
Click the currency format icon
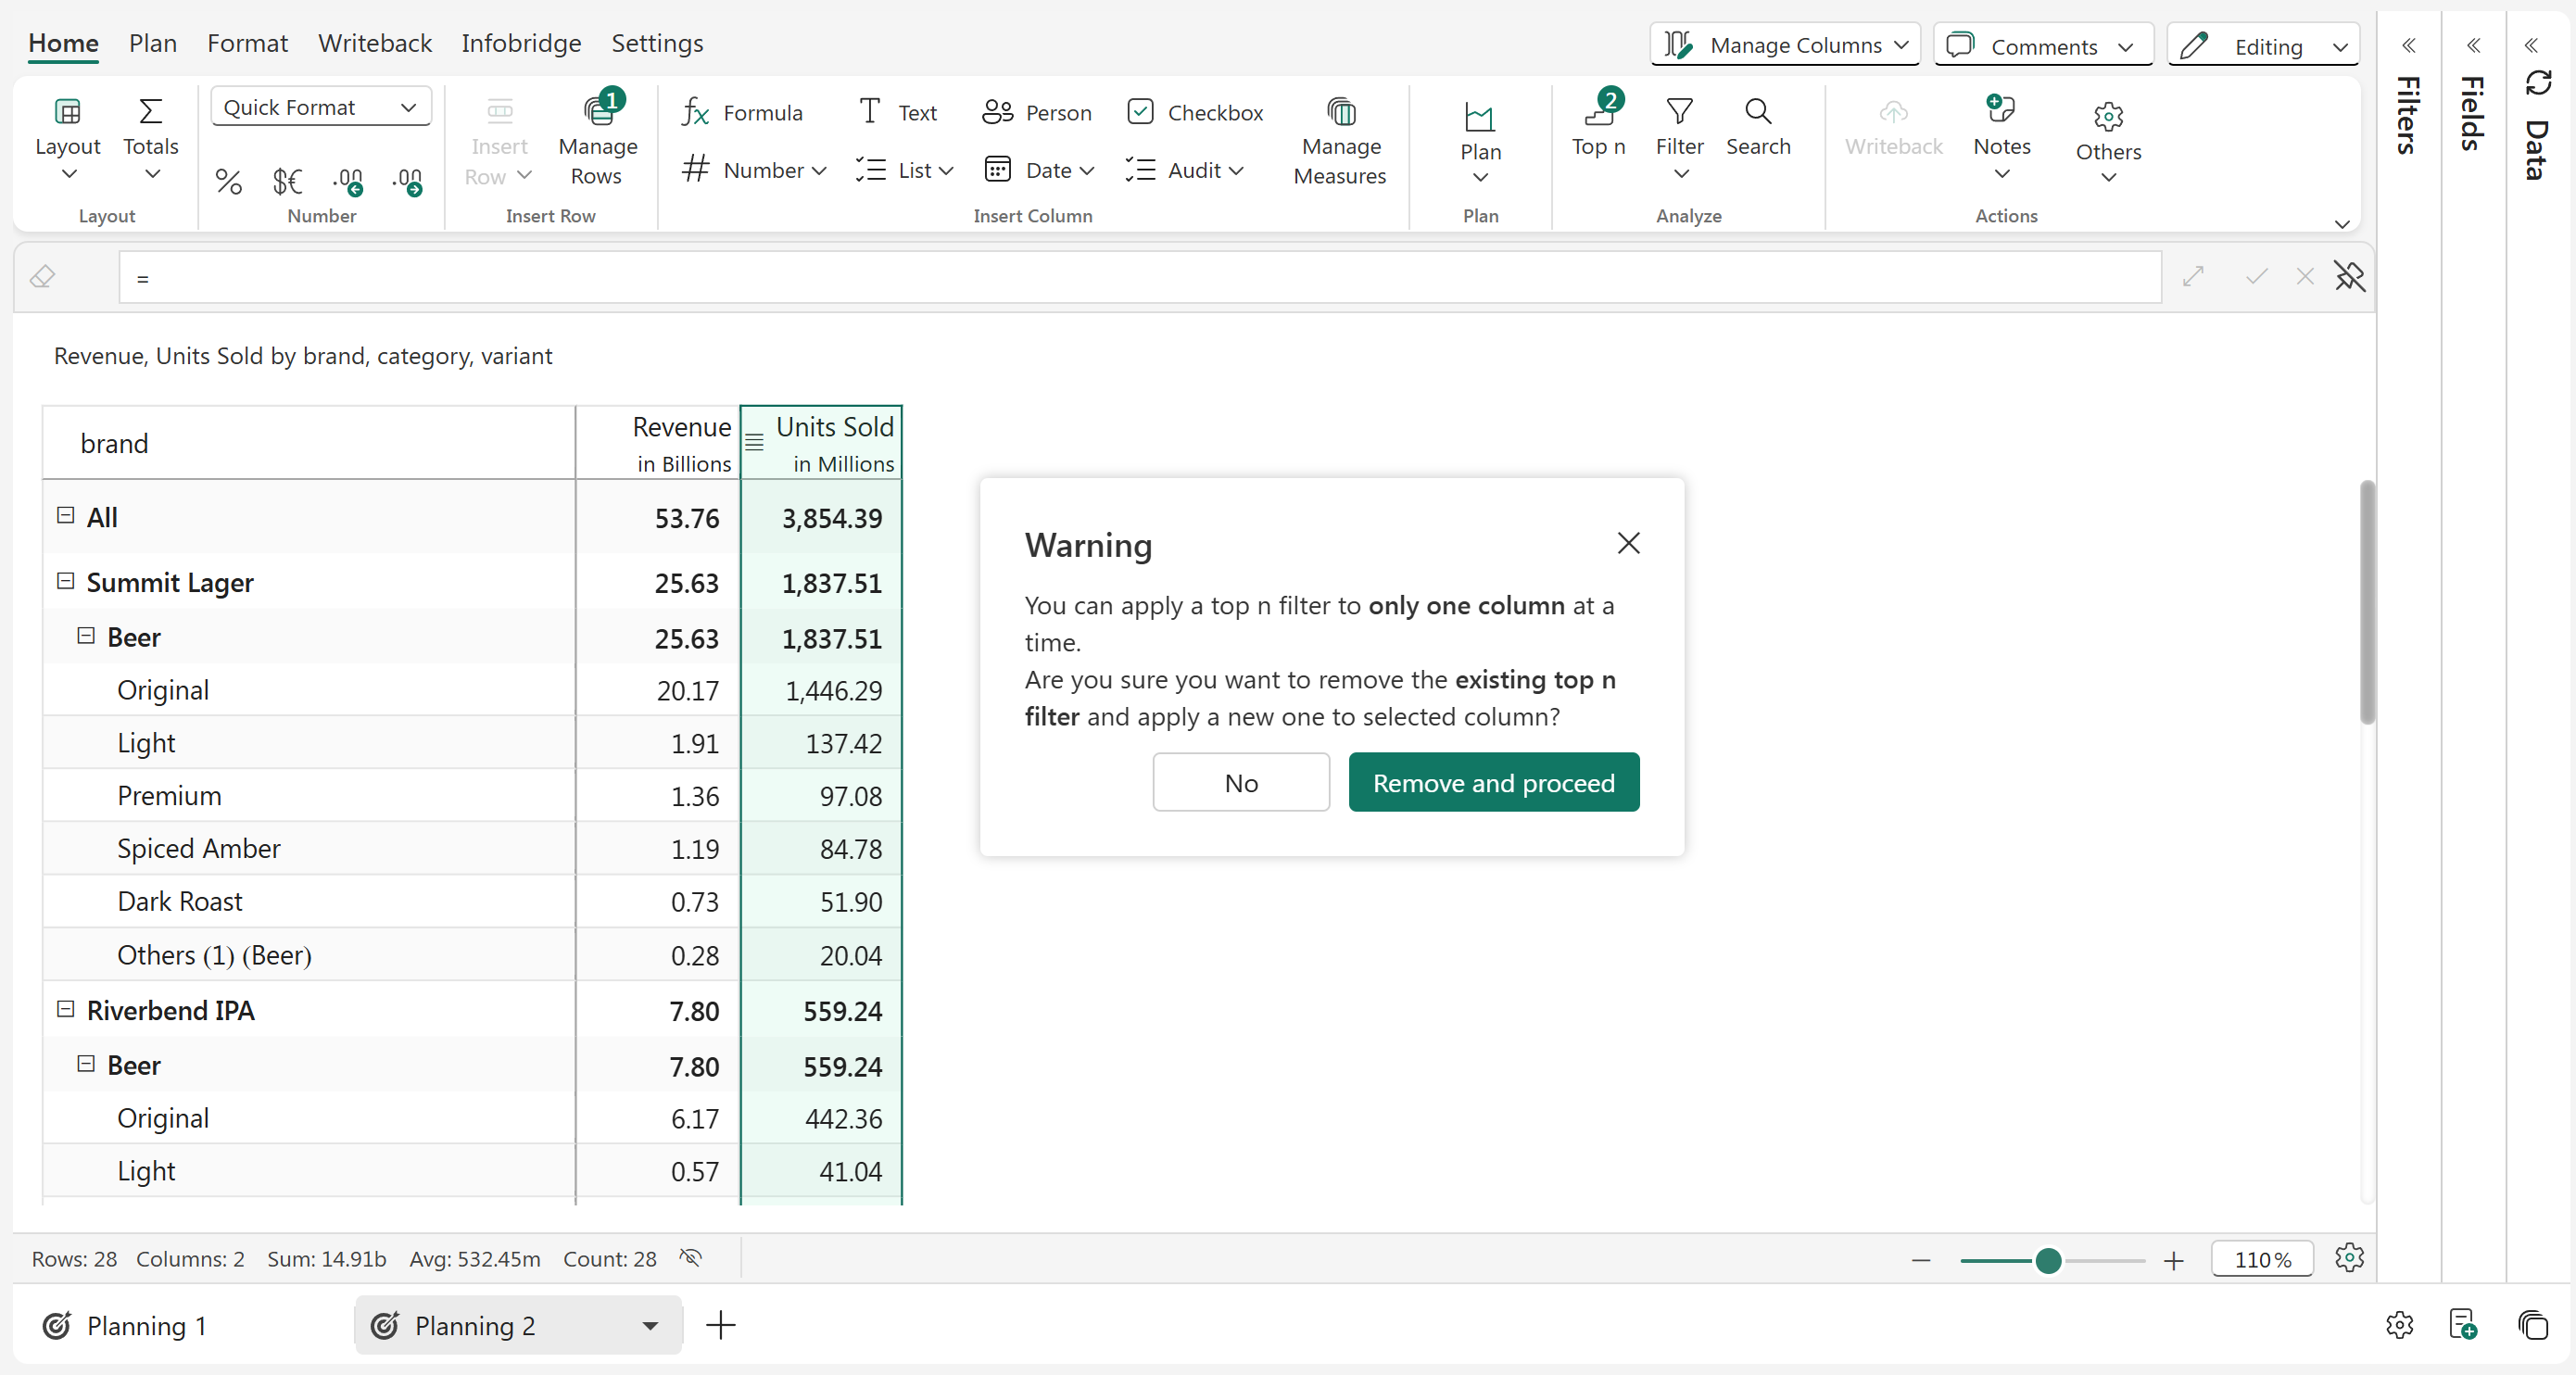(x=287, y=181)
